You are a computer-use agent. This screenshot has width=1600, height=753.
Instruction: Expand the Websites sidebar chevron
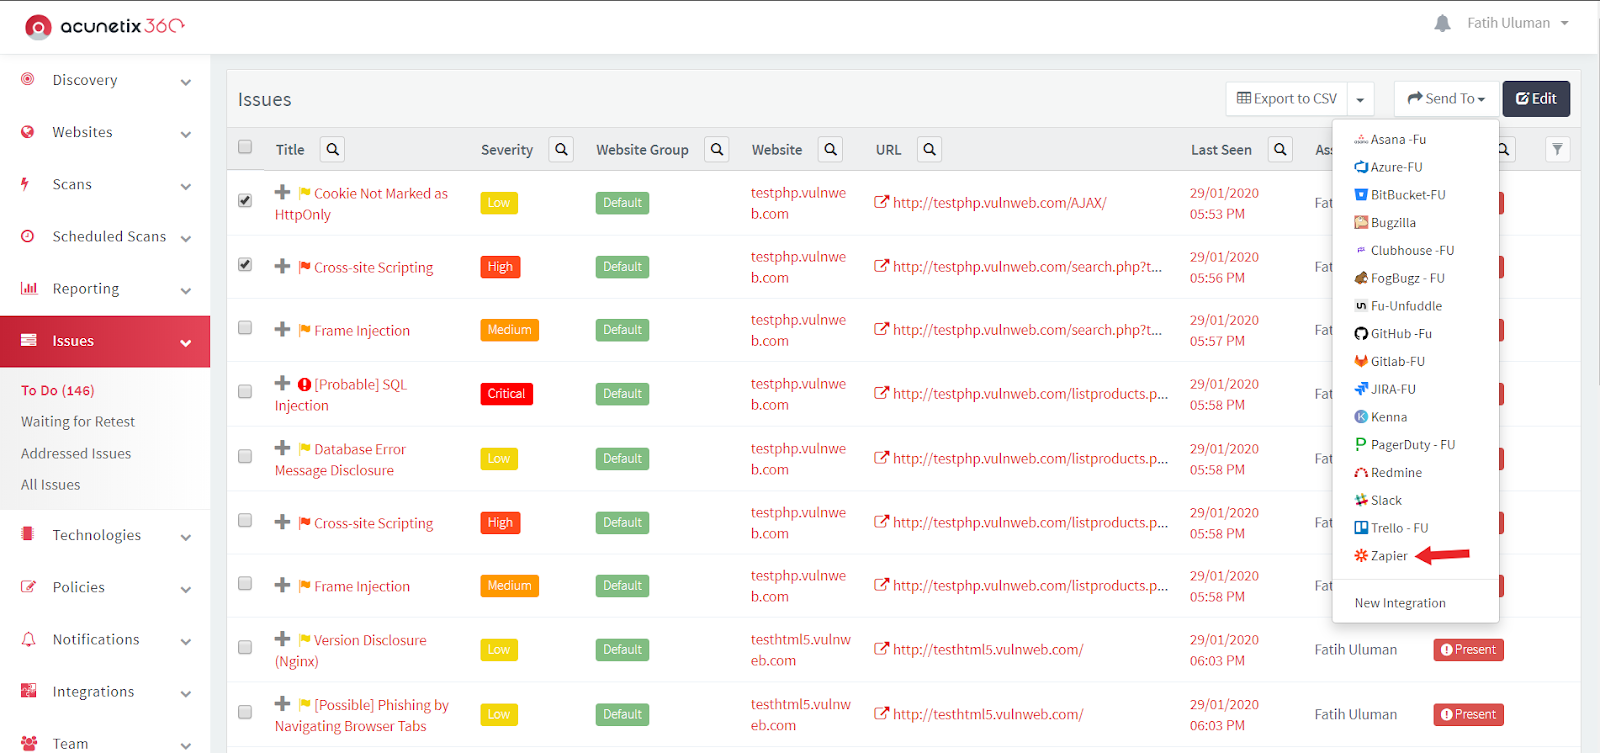(x=186, y=134)
